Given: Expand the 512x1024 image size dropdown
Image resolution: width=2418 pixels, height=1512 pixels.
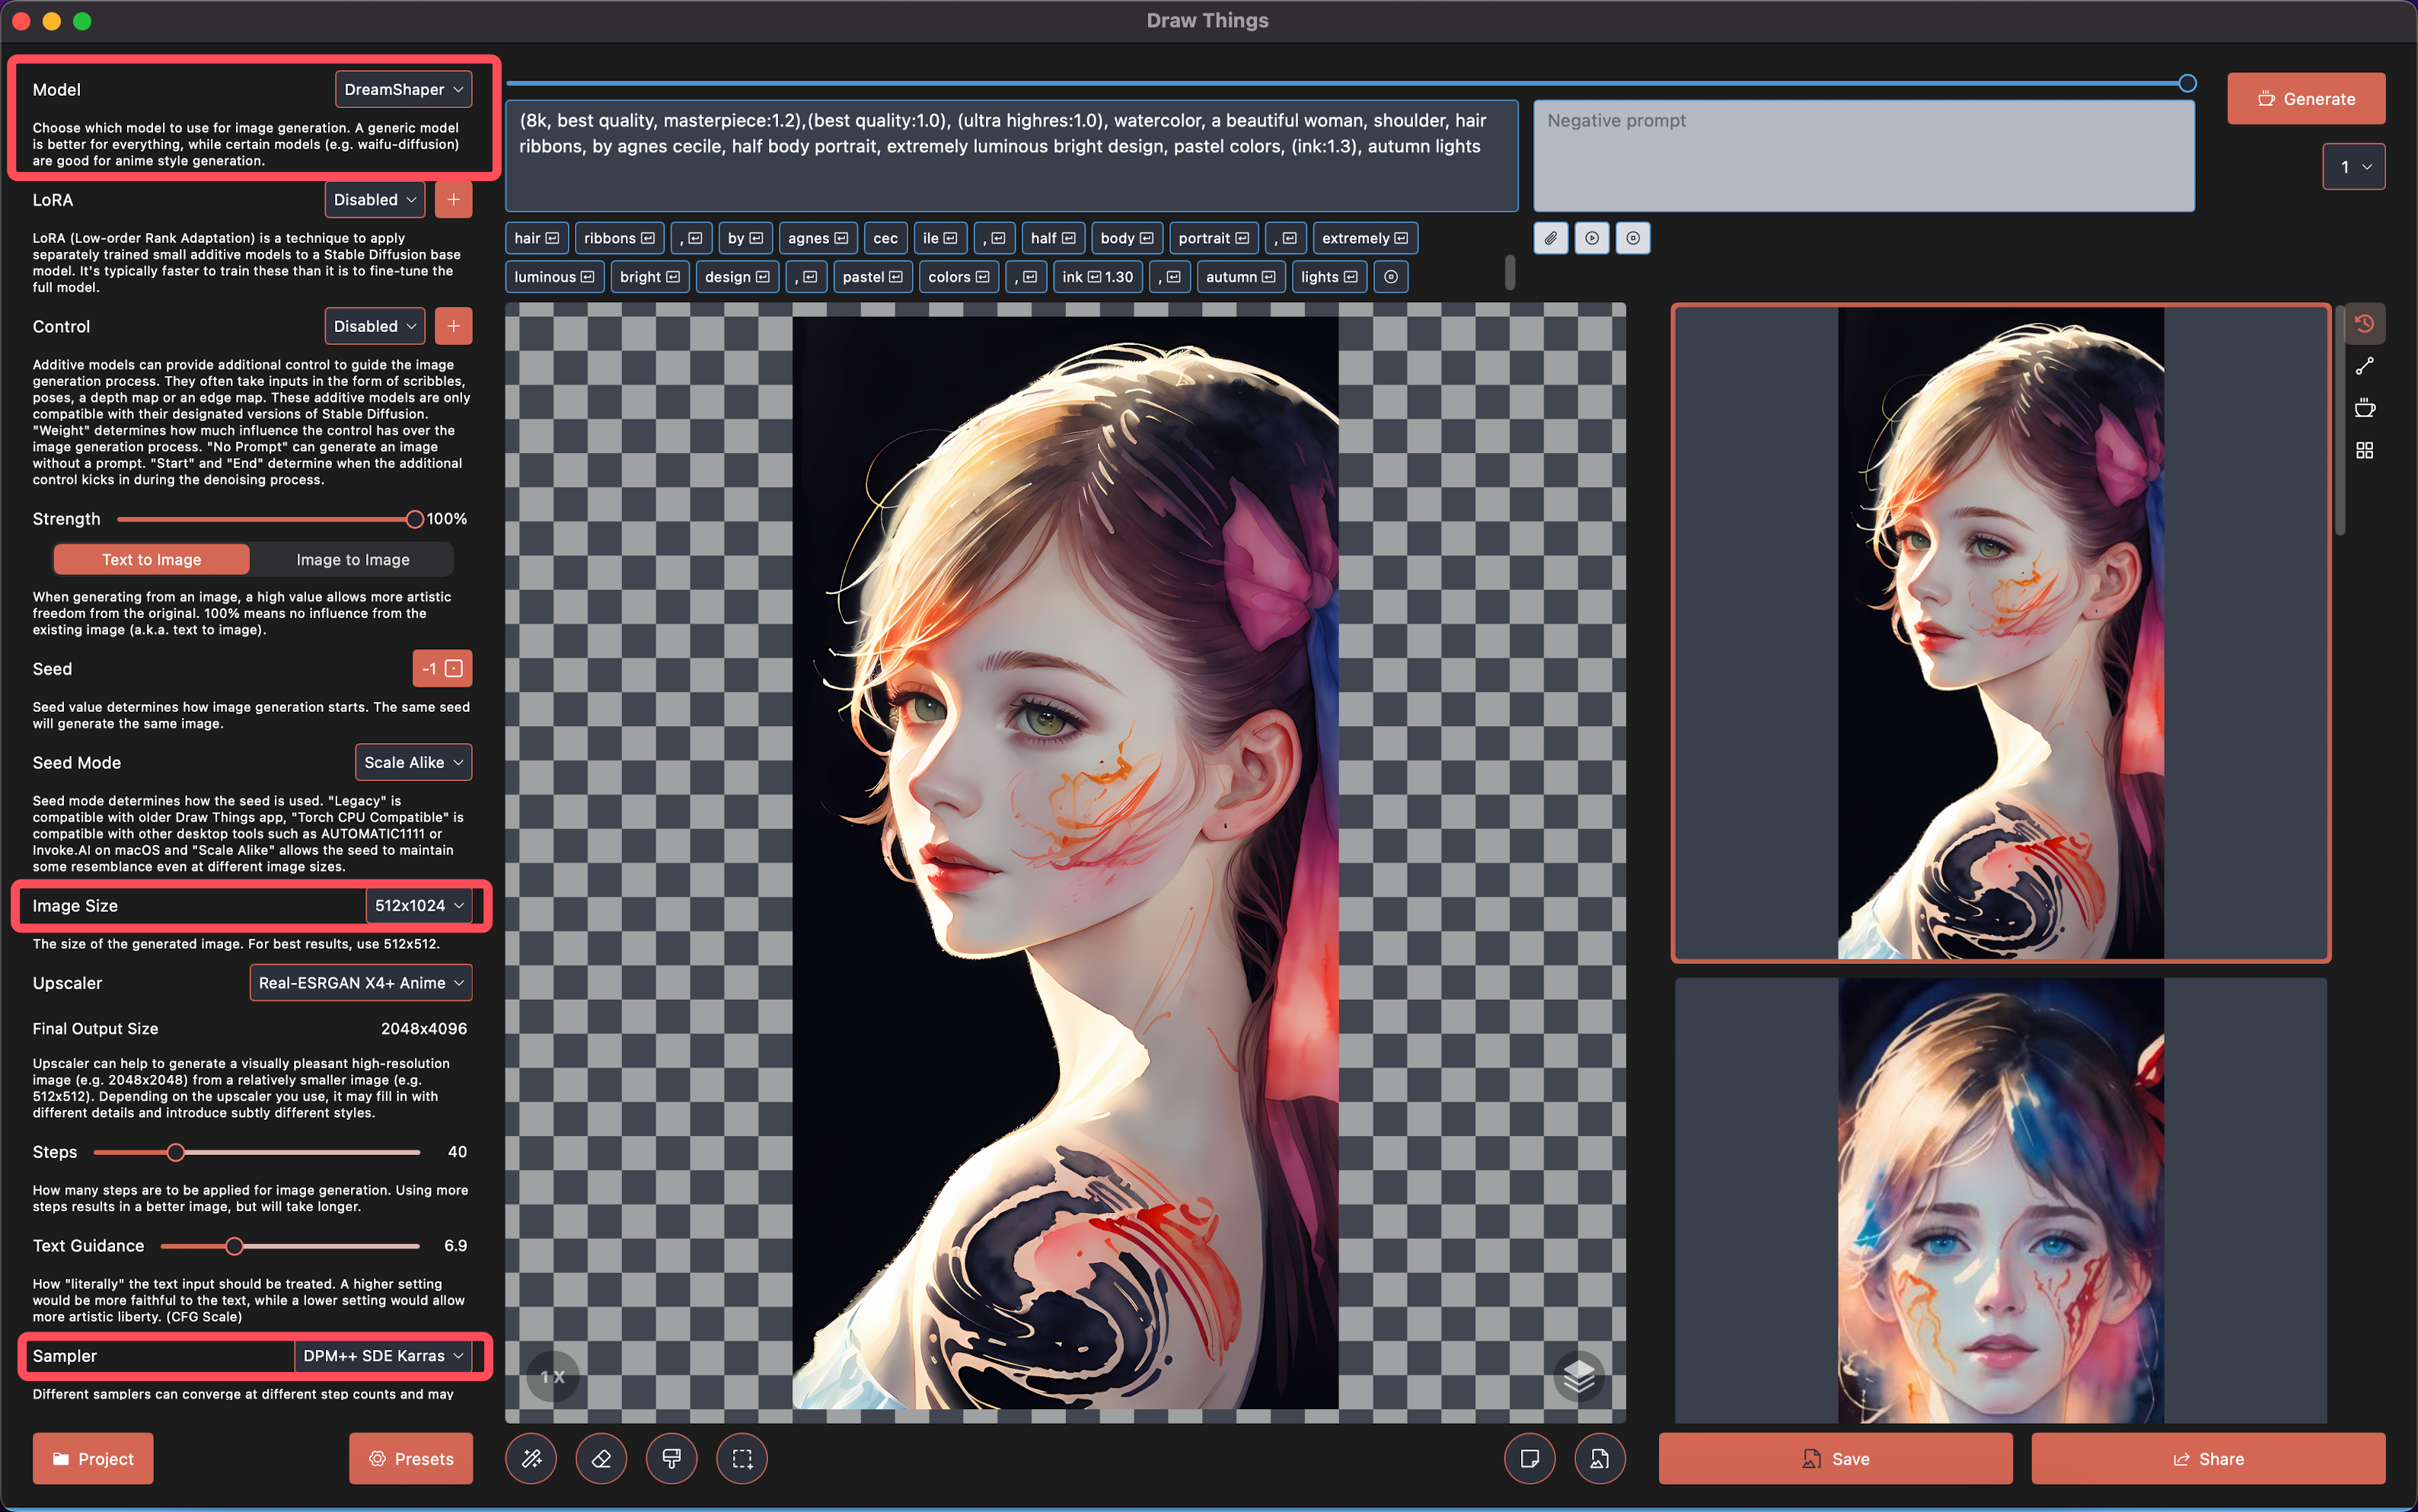Looking at the screenshot, I should click(x=419, y=906).
